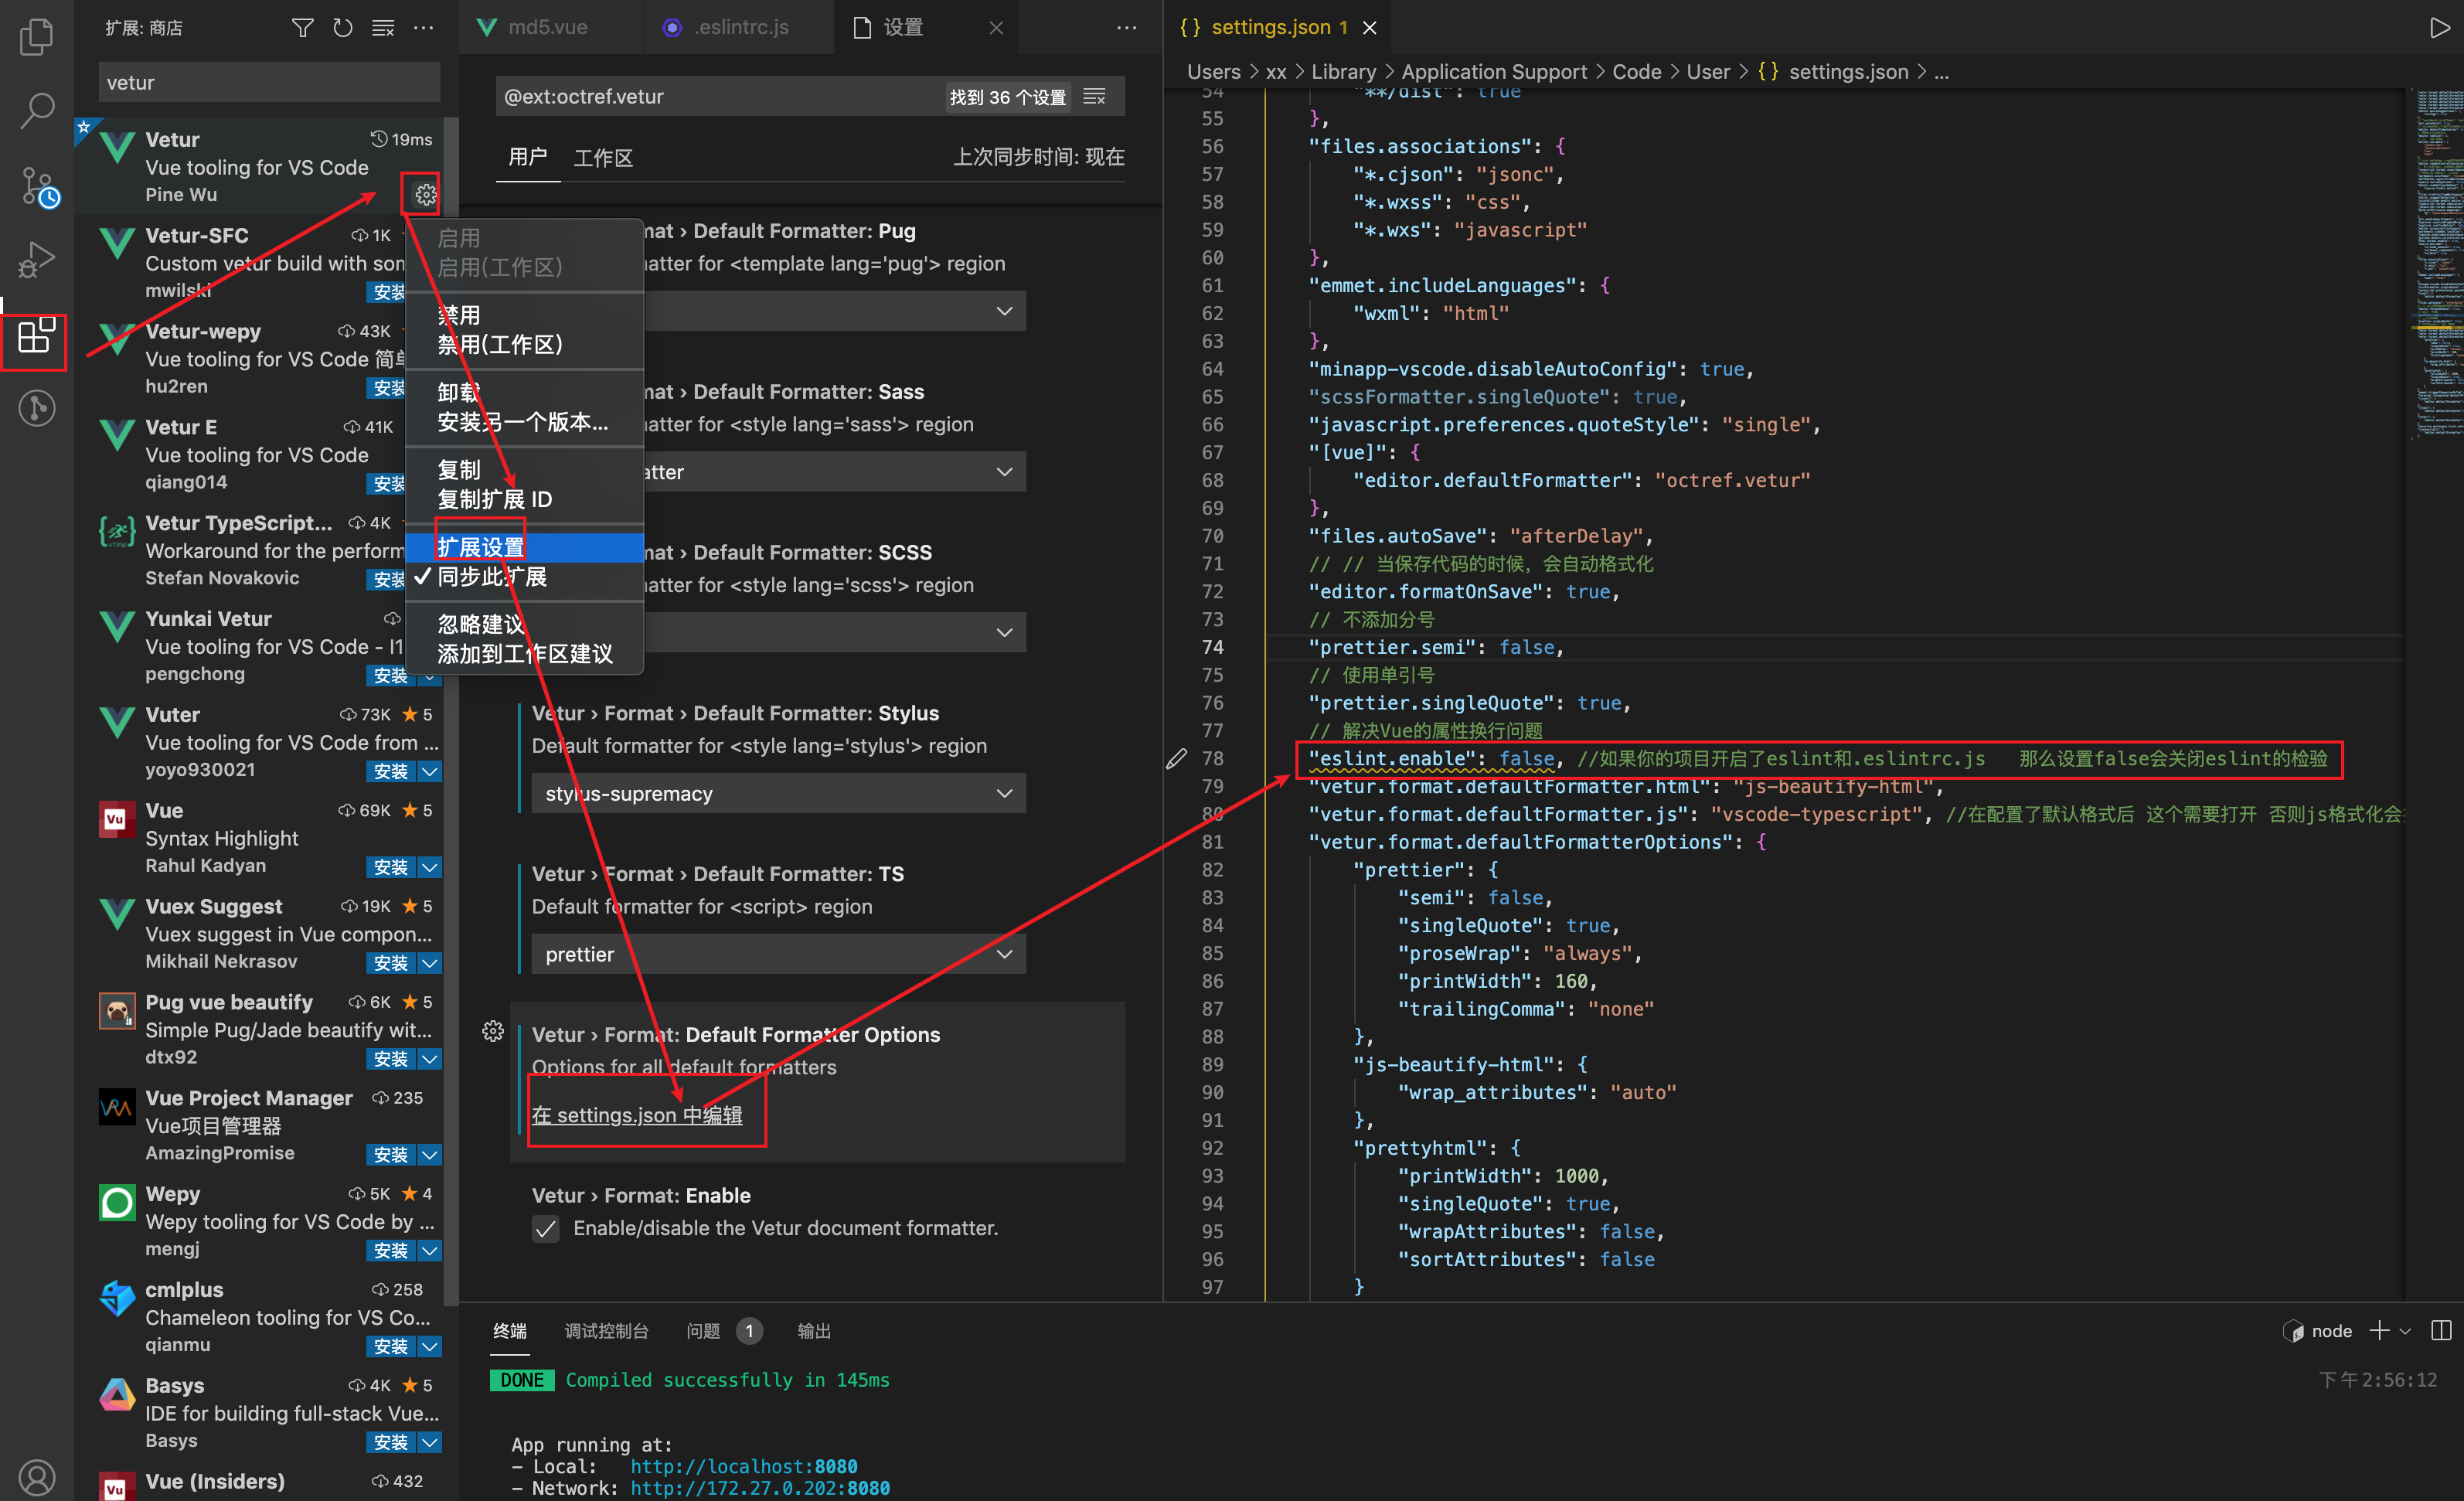Close the 设置 tab
This screenshot has width=2464, height=1501.
(996, 27)
